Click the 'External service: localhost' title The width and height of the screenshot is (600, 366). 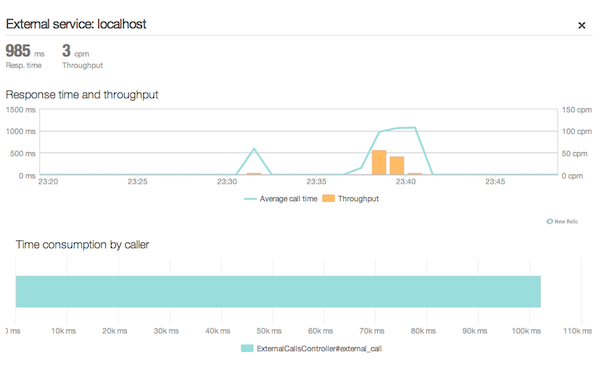coord(76,24)
